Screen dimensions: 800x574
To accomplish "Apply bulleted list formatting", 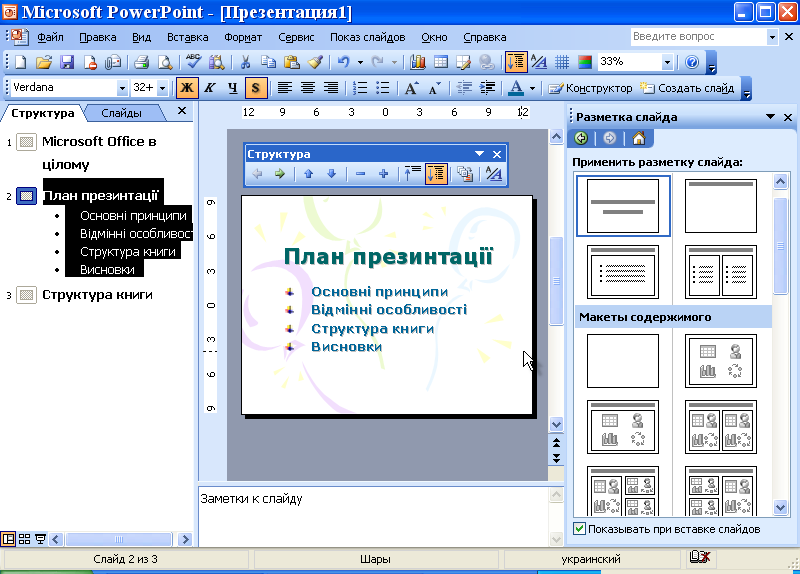I will [383, 88].
